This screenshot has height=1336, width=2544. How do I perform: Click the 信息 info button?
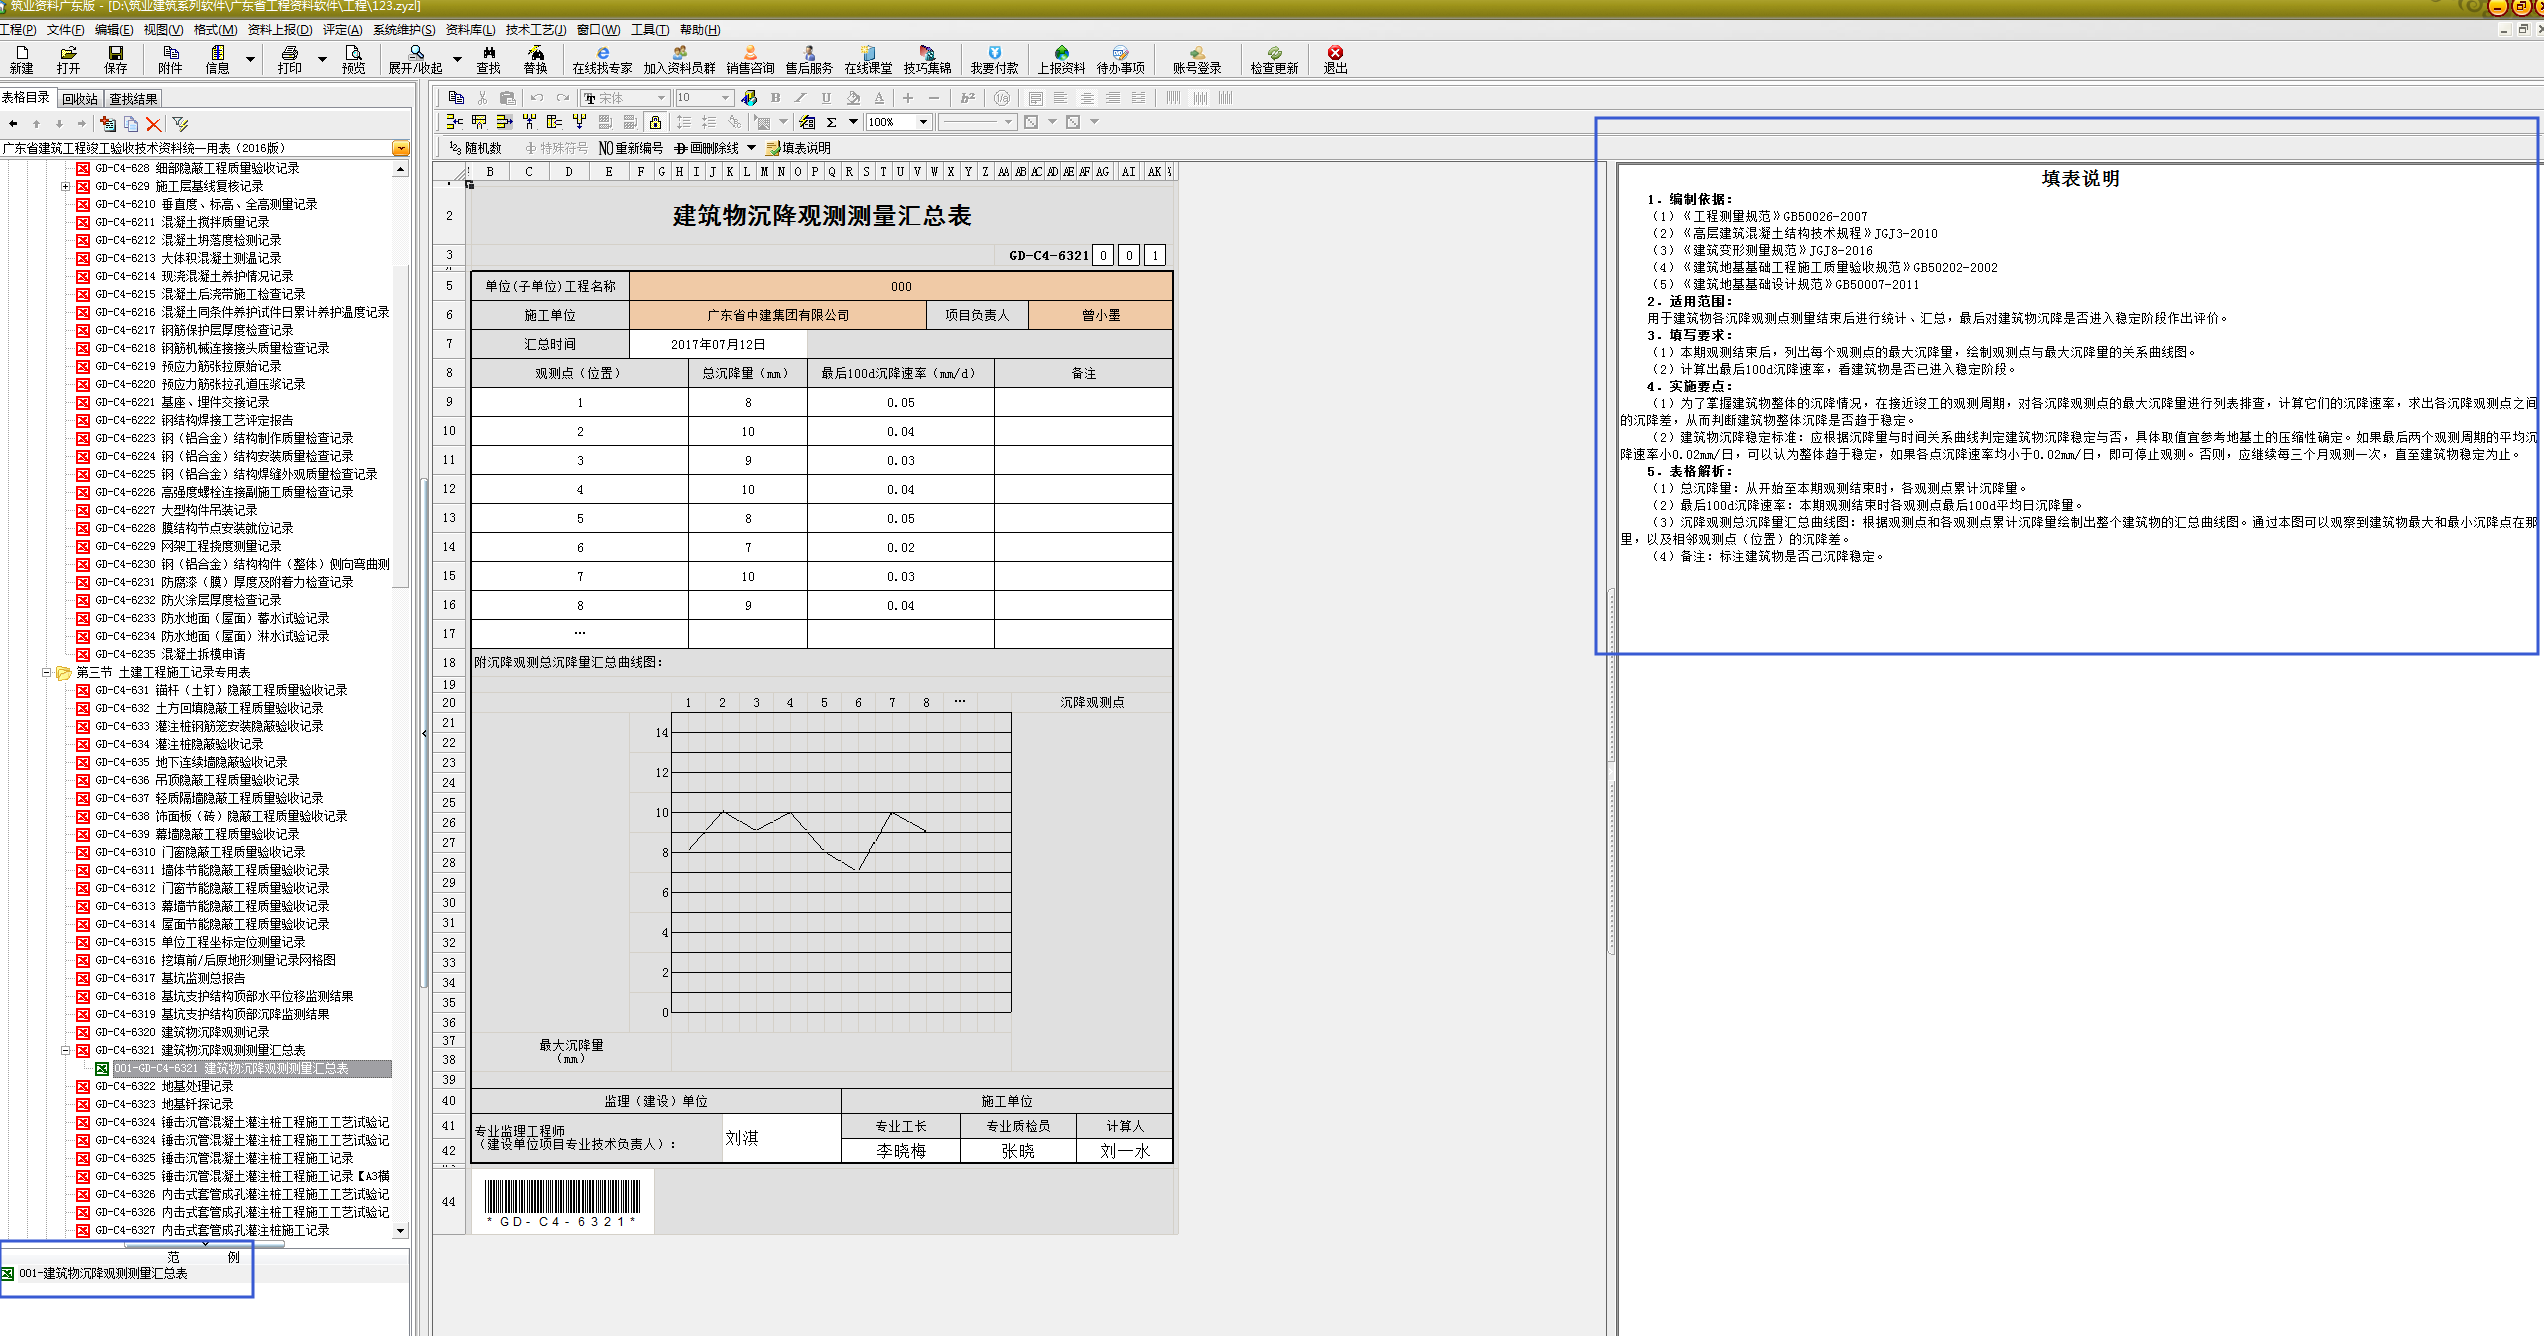(217, 59)
